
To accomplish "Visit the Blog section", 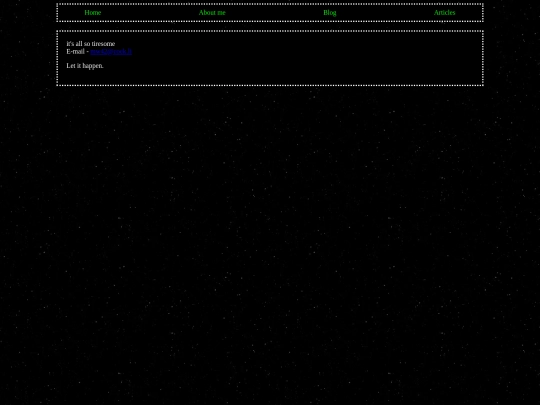I will [330, 13].
